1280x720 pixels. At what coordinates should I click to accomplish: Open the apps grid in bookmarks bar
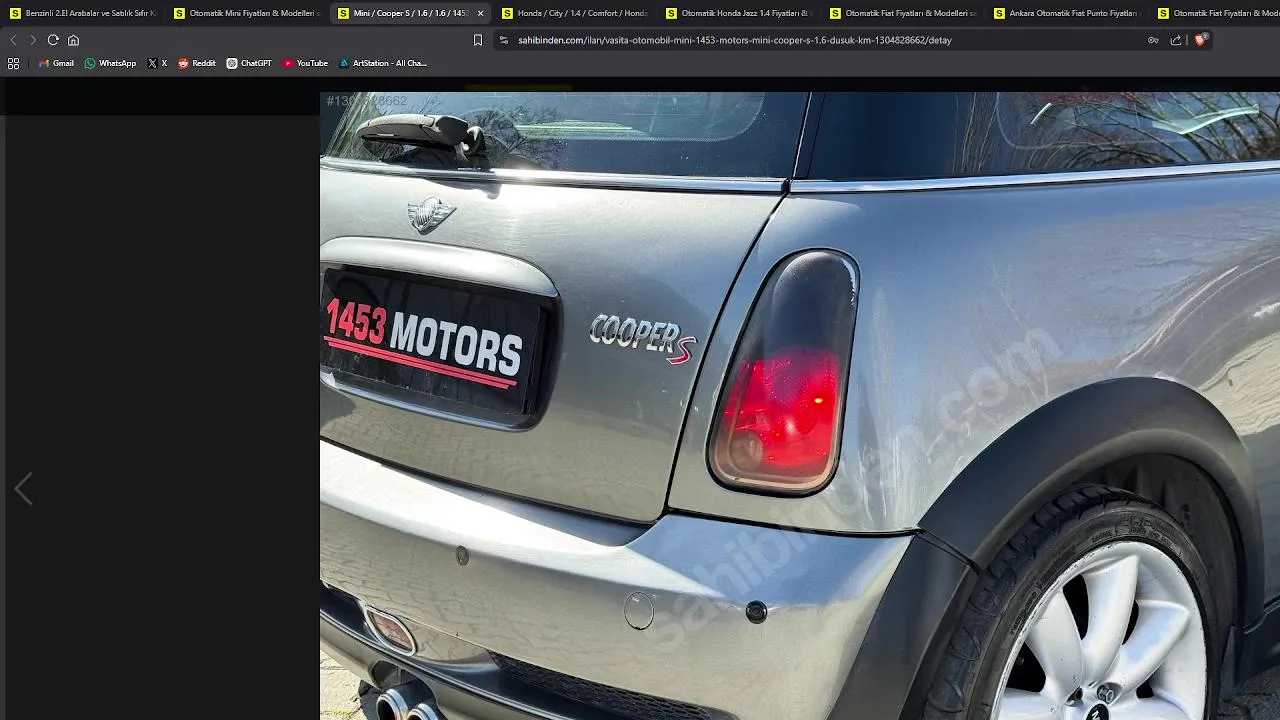coord(13,63)
